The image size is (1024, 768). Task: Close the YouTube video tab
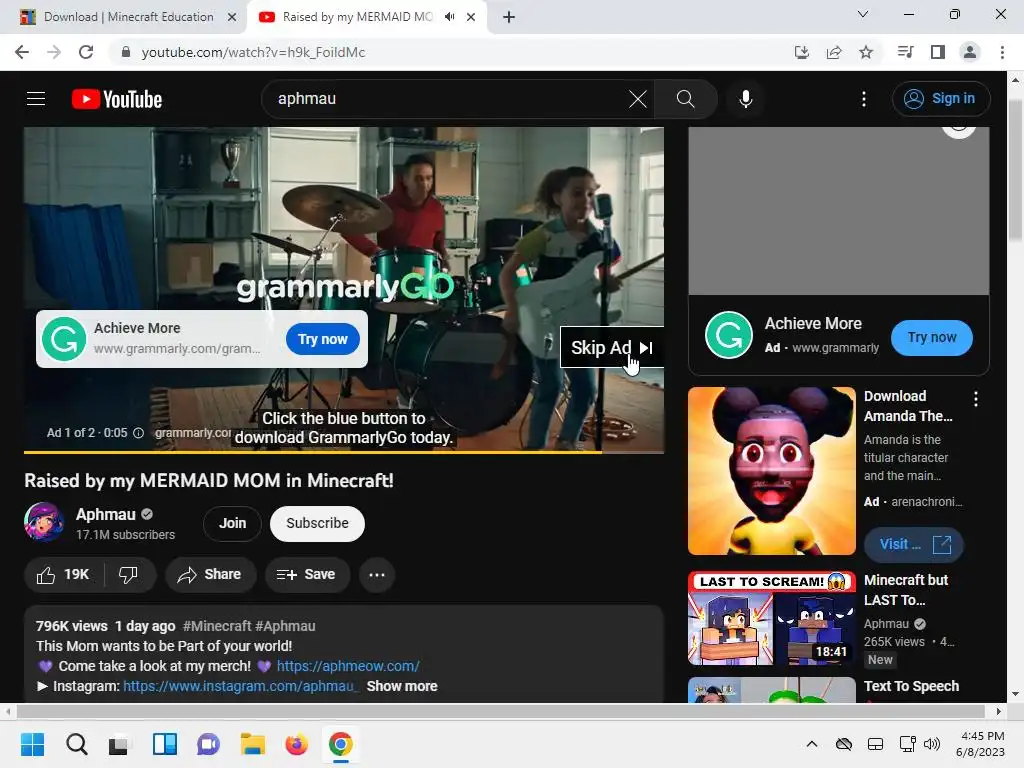(x=471, y=17)
